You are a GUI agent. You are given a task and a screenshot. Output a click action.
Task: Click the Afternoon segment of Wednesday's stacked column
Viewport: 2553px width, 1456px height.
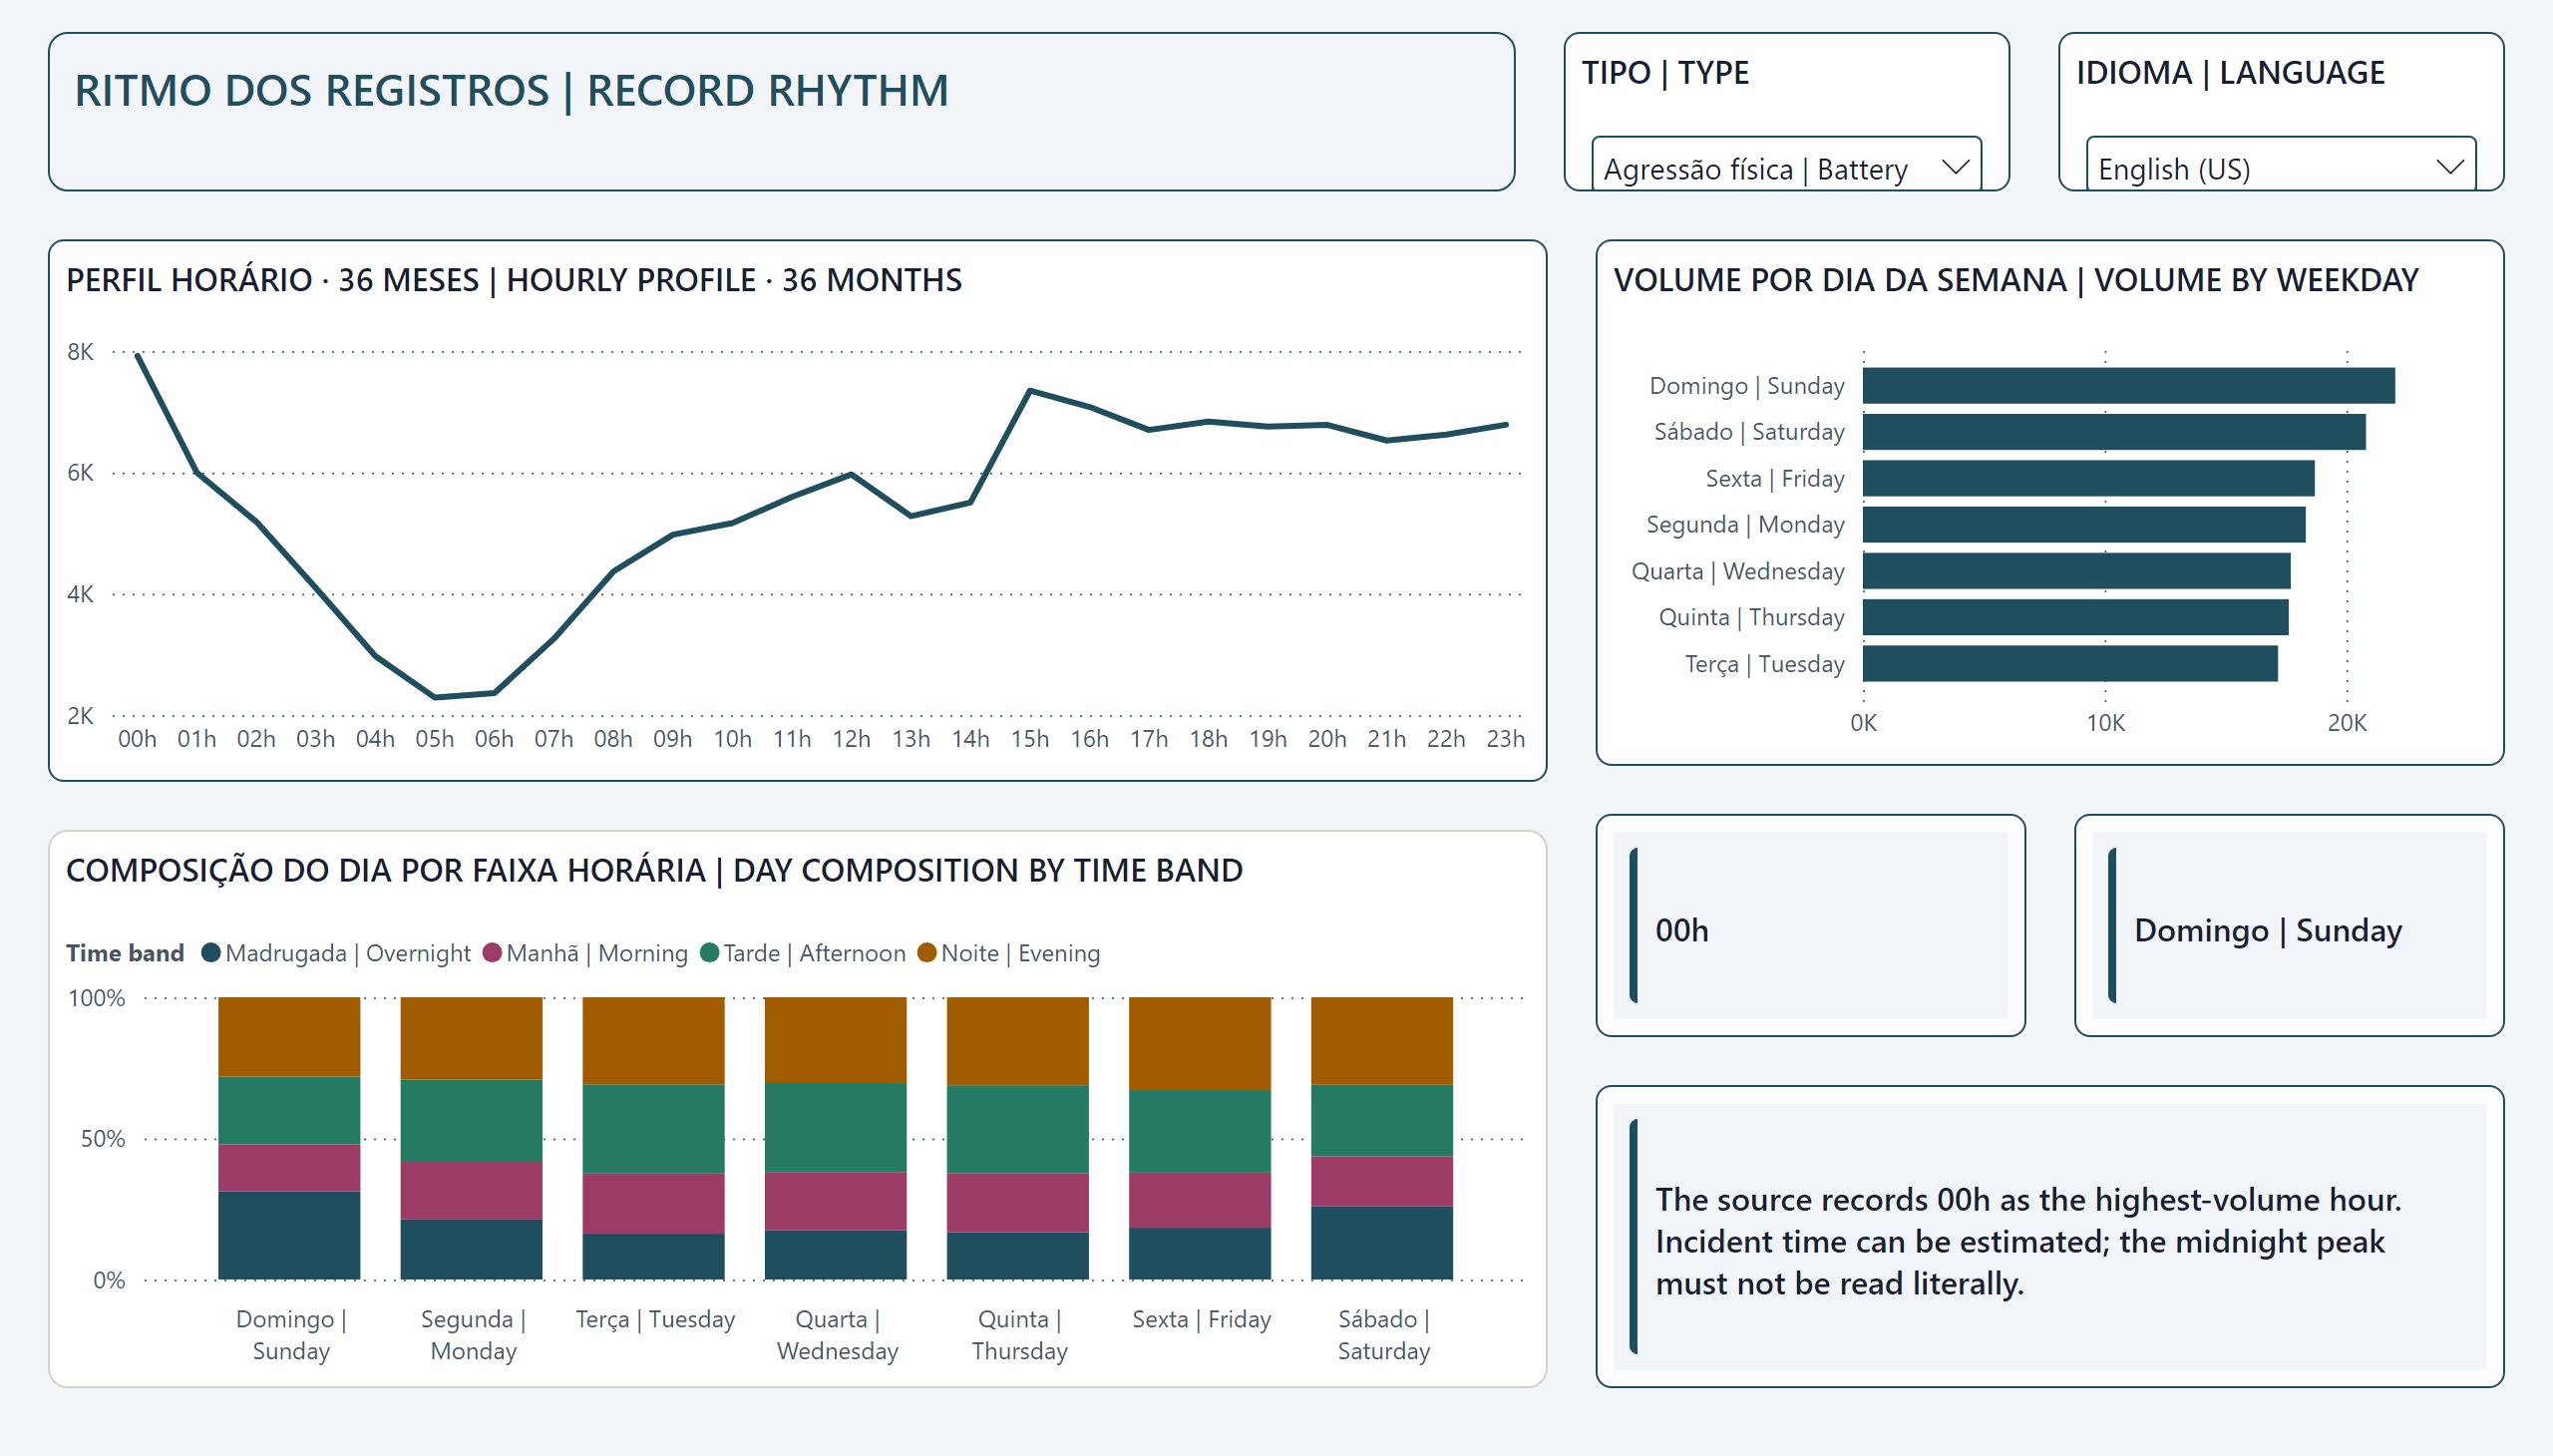(x=835, y=1128)
